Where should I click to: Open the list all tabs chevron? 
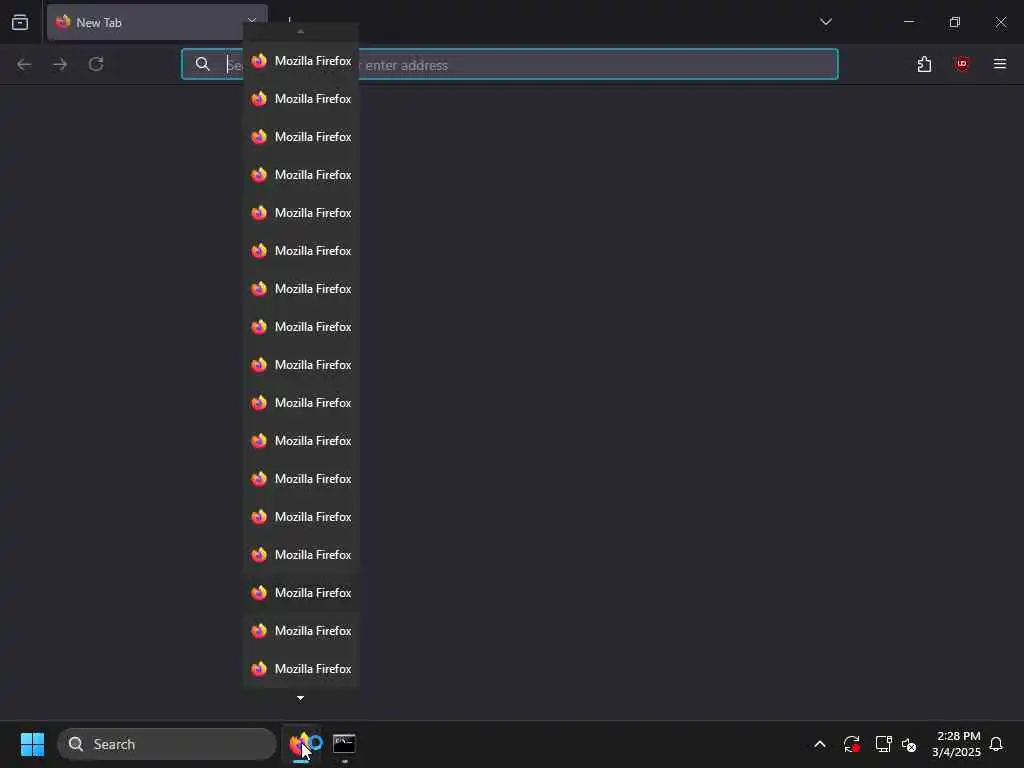pyautogui.click(x=825, y=22)
